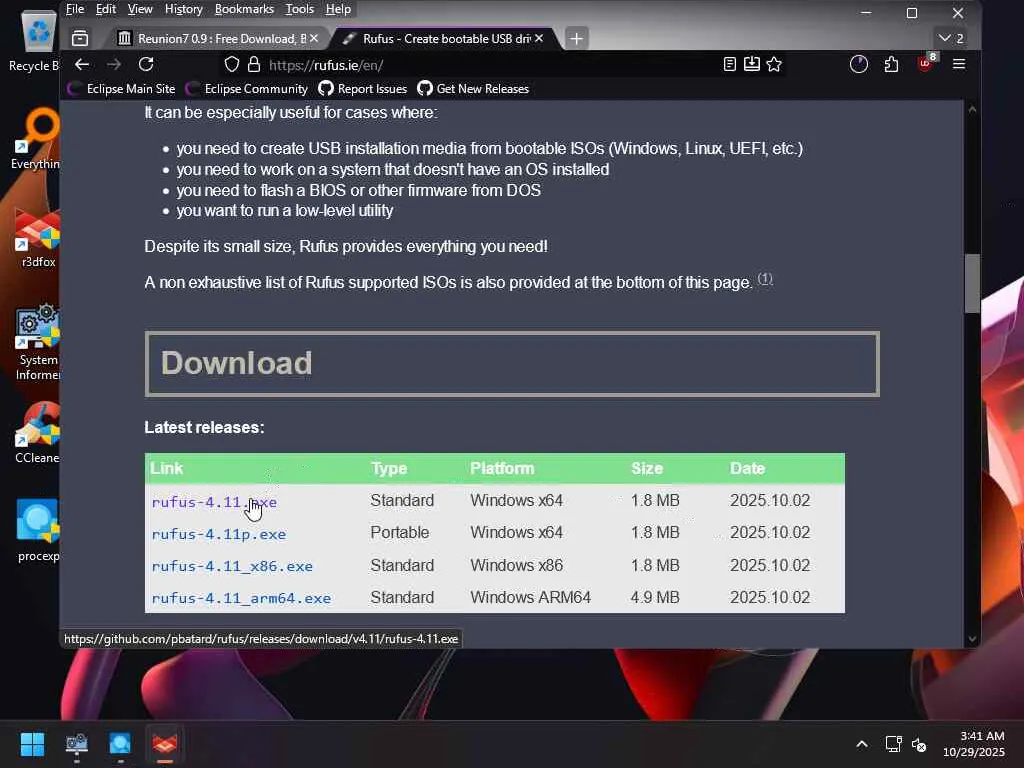The height and width of the screenshot is (768, 1024).
Task: Click the Link column header
Action: coord(167,468)
